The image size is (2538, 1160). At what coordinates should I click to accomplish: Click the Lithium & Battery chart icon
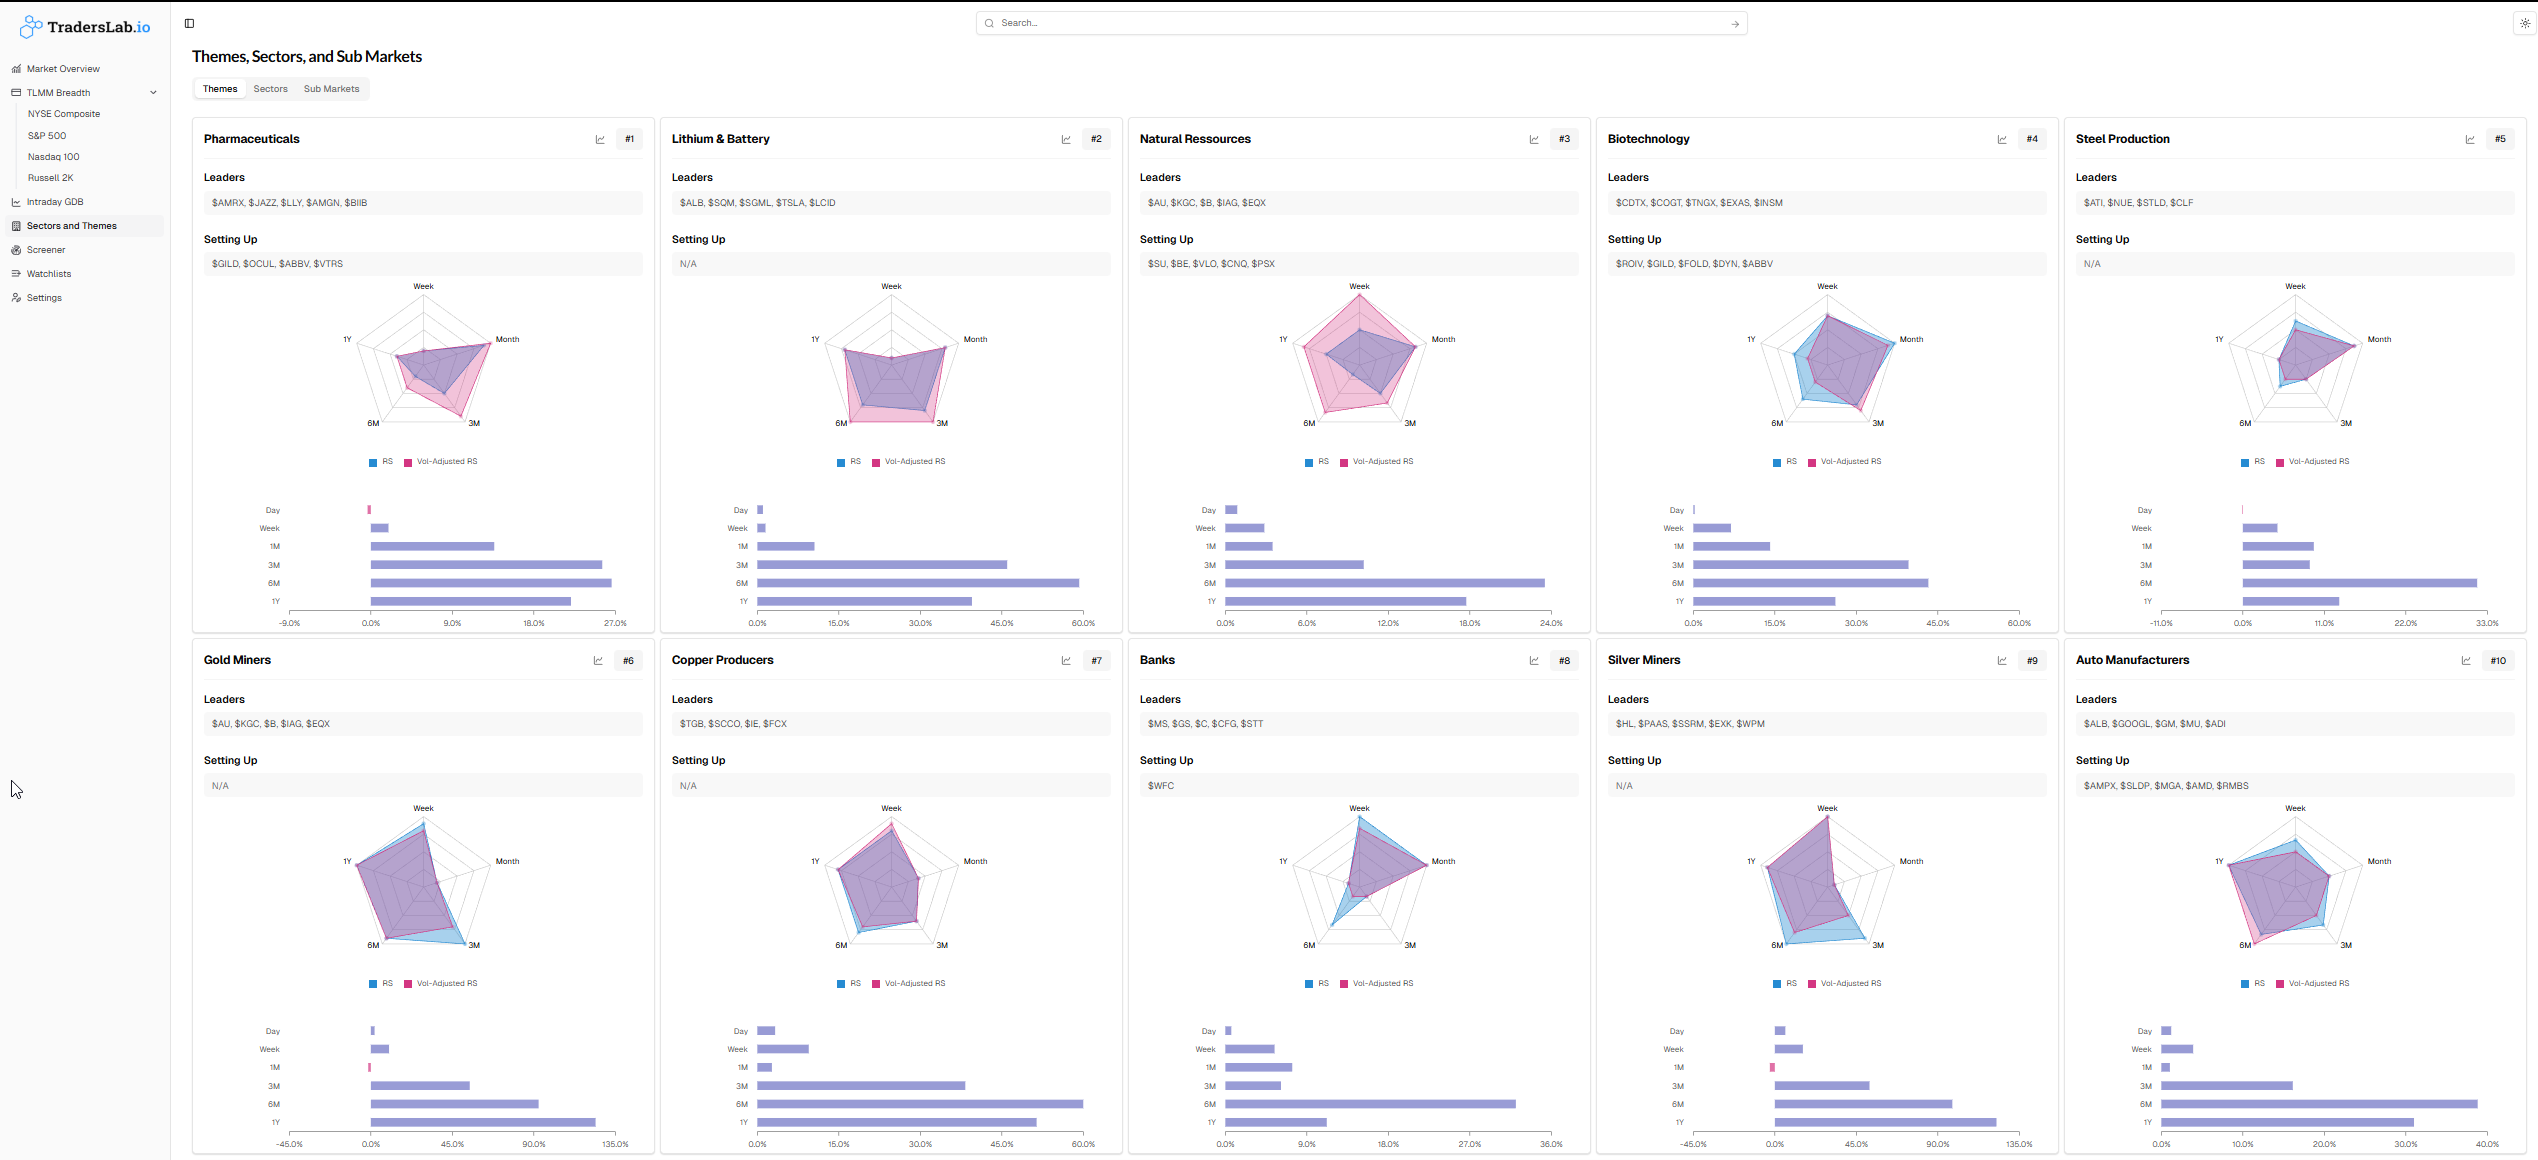1066,140
